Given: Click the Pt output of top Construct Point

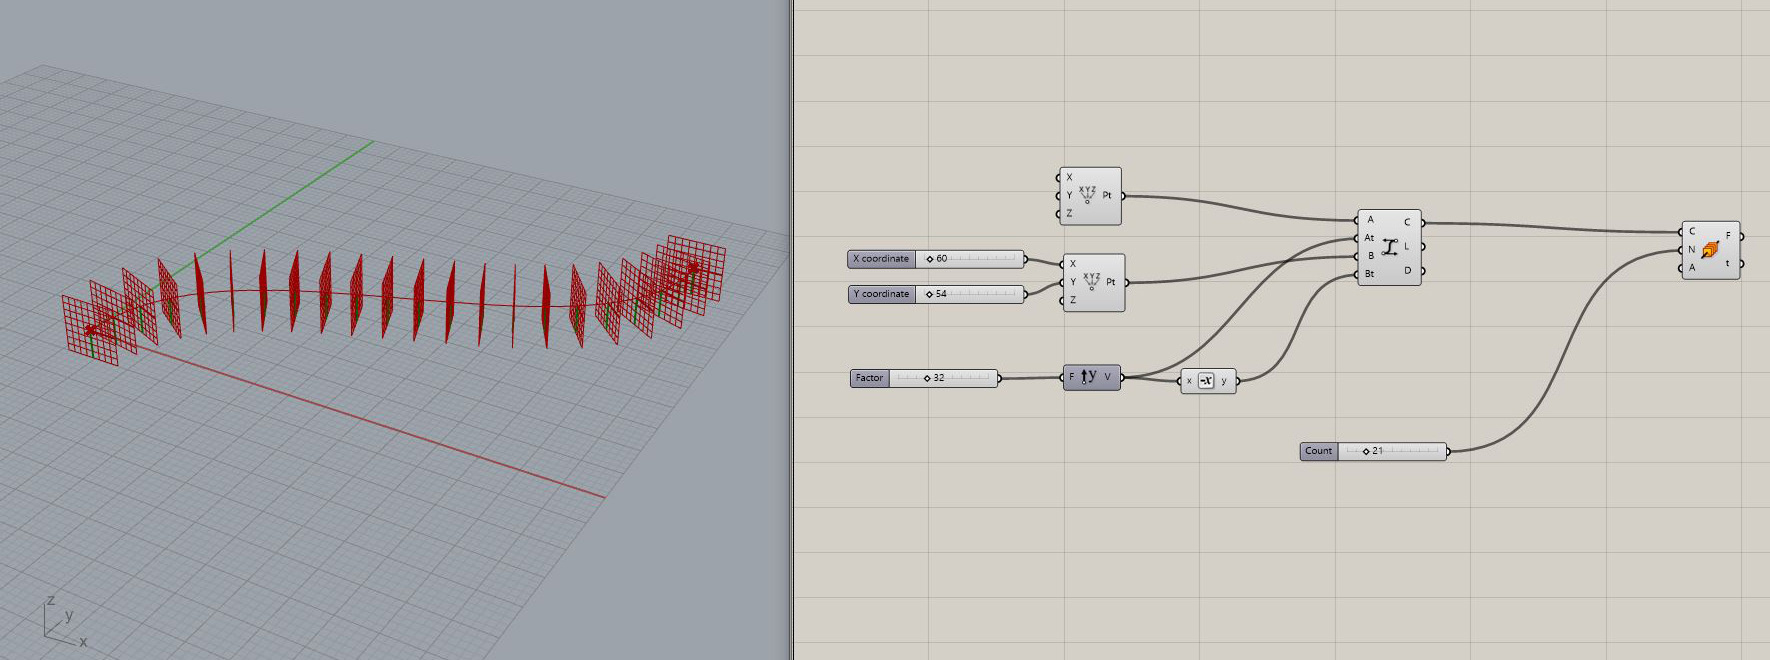Looking at the screenshot, I should 1108,196.
